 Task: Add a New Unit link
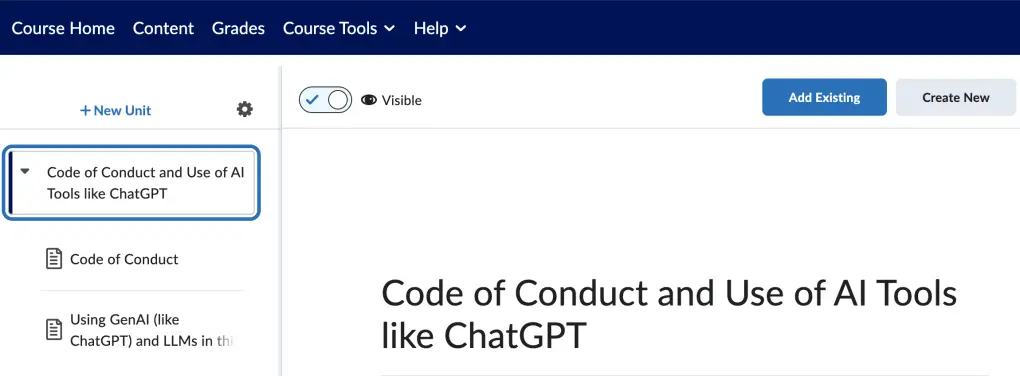click(115, 111)
